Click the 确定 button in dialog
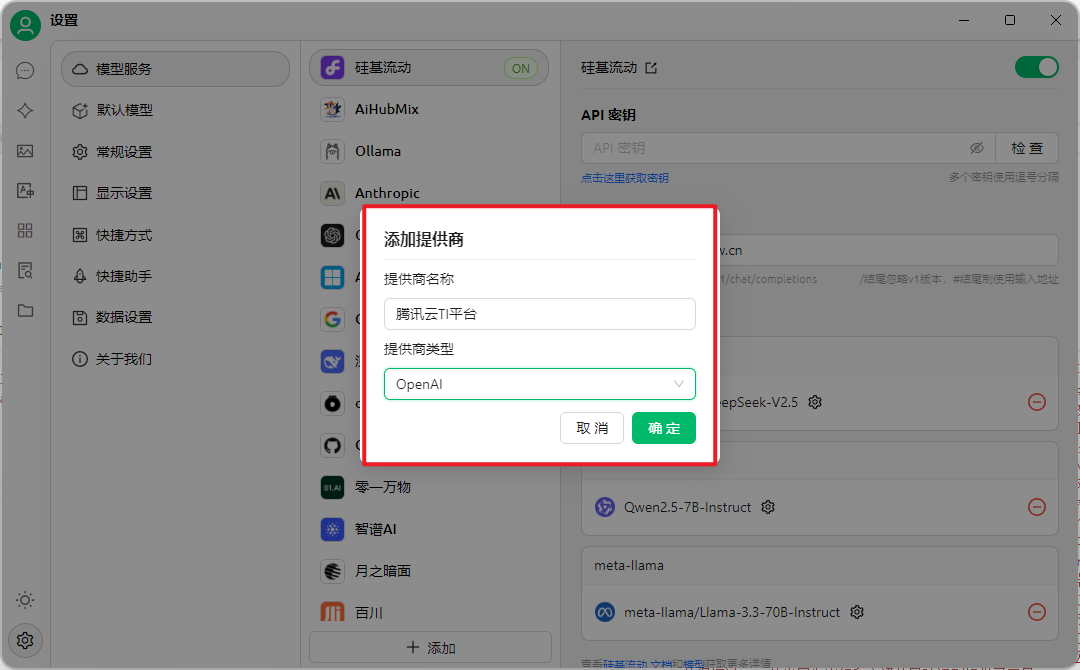The height and width of the screenshot is (670, 1080). click(x=664, y=428)
